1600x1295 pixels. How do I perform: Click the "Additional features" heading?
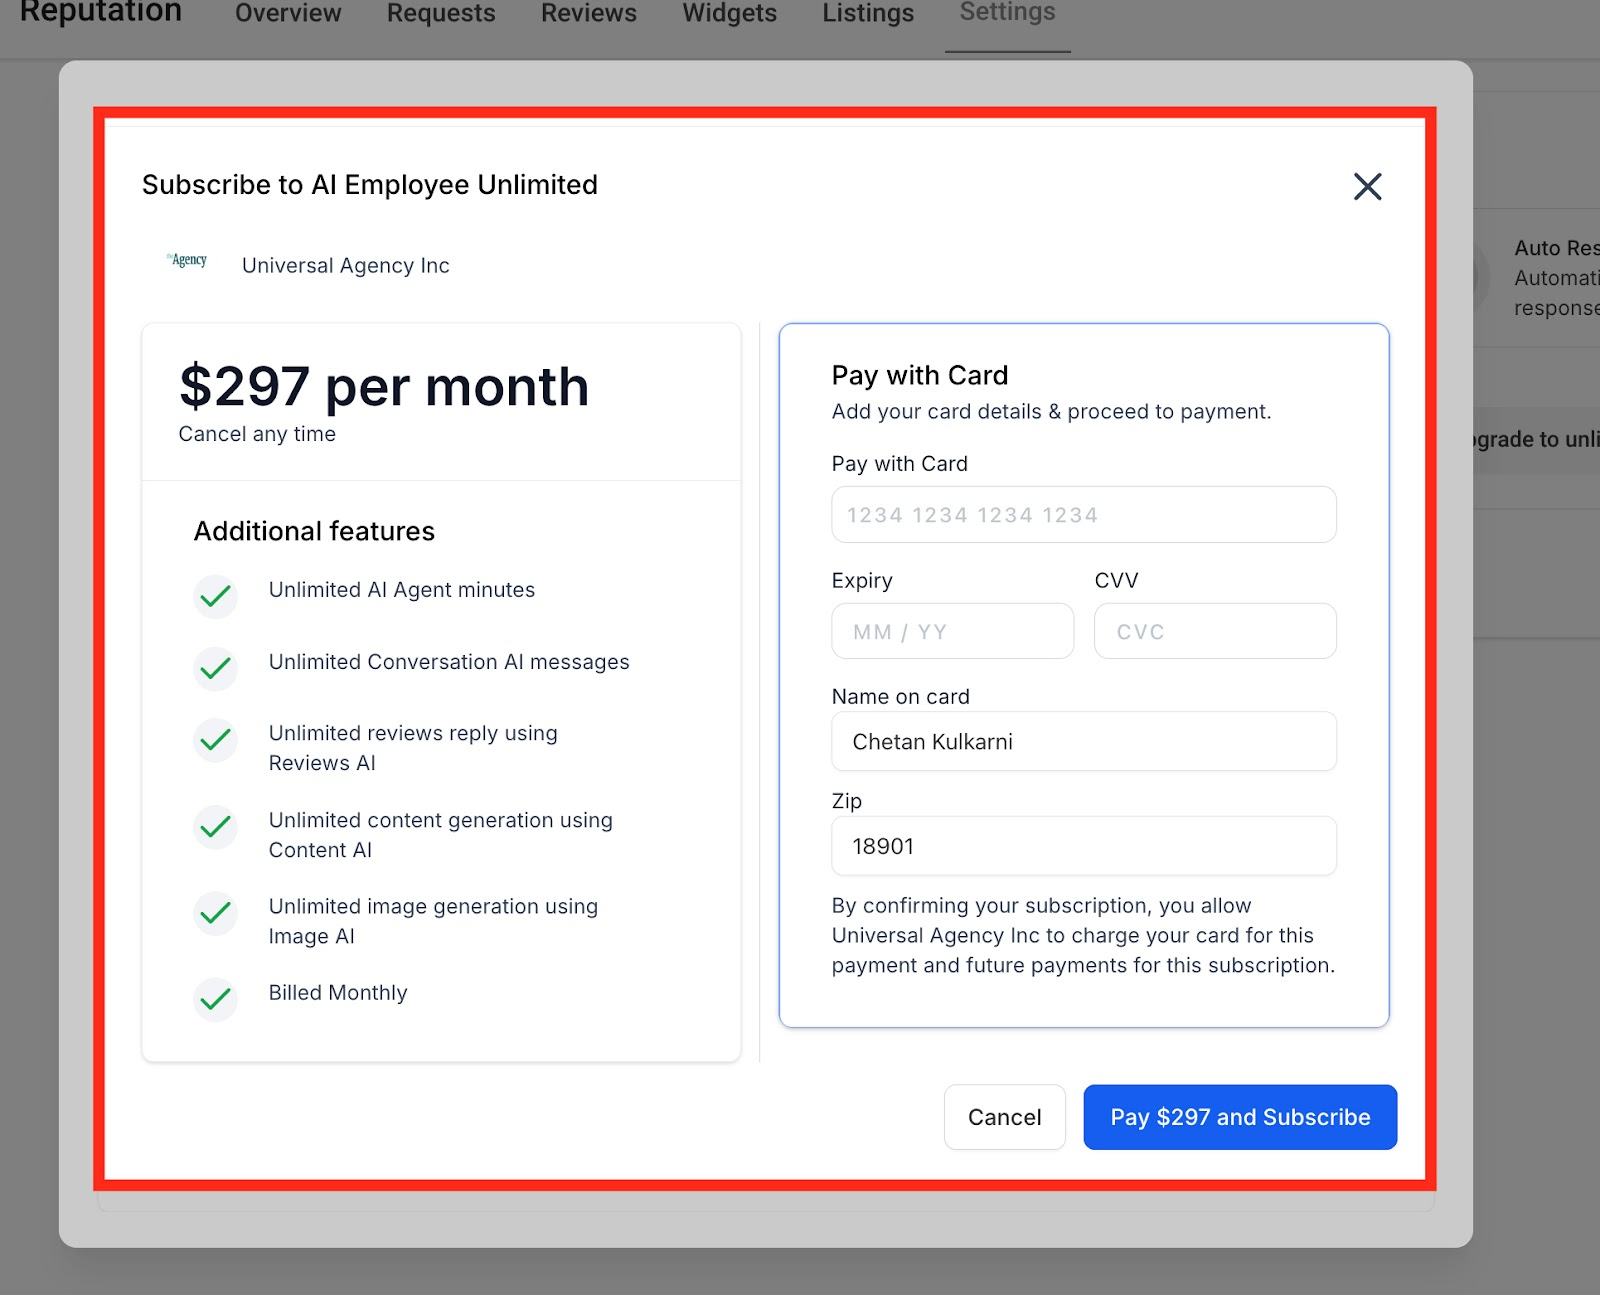(314, 531)
